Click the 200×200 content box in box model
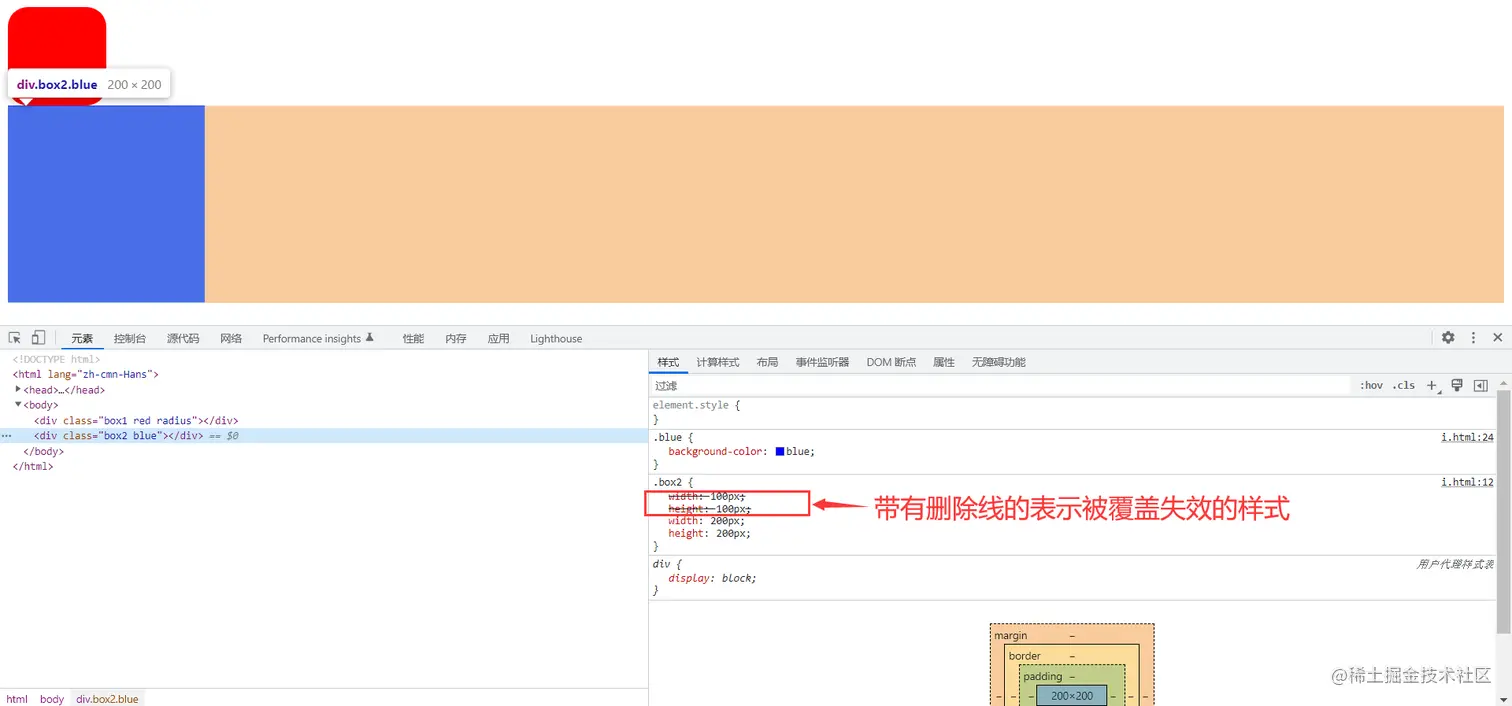The width and height of the screenshot is (1512, 706). (1071, 696)
